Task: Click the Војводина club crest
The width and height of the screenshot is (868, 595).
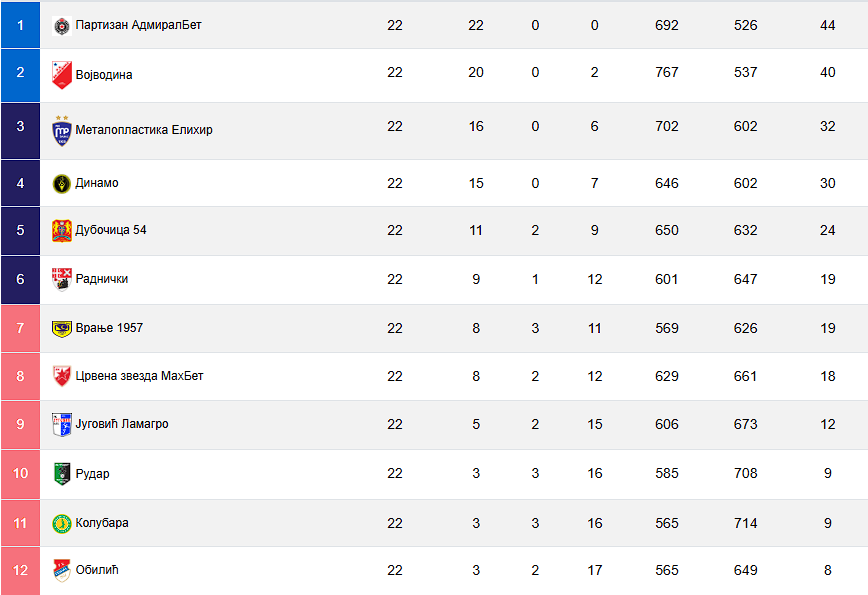Action: click(x=62, y=75)
